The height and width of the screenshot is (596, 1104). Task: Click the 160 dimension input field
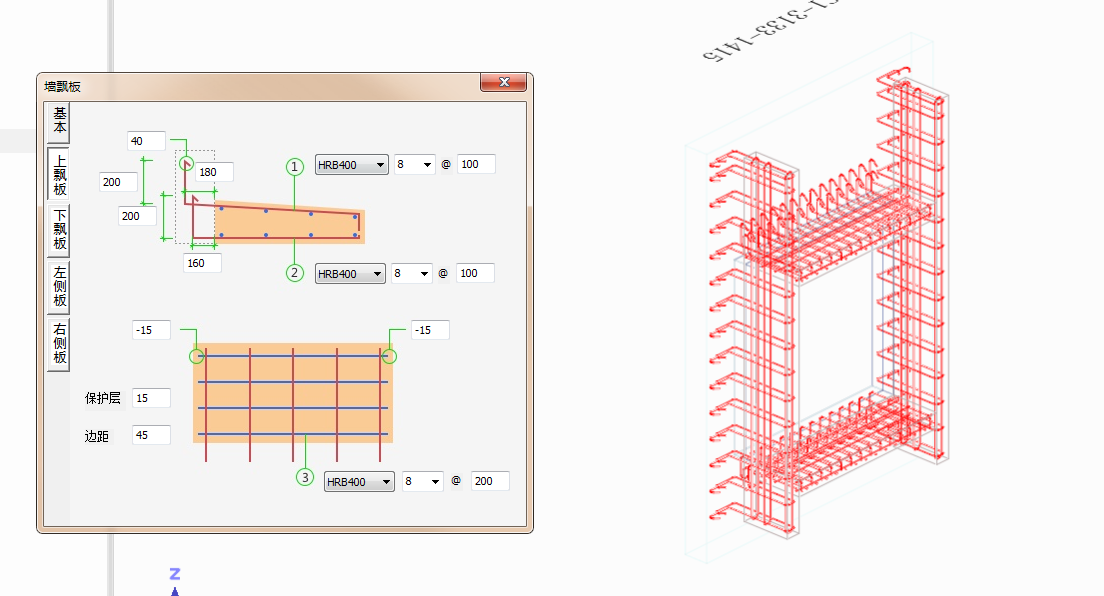tap(203, 263)
